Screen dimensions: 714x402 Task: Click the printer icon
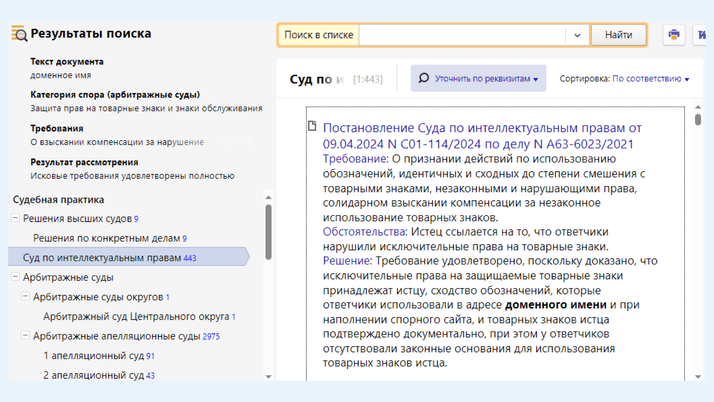tap(674, 35)
